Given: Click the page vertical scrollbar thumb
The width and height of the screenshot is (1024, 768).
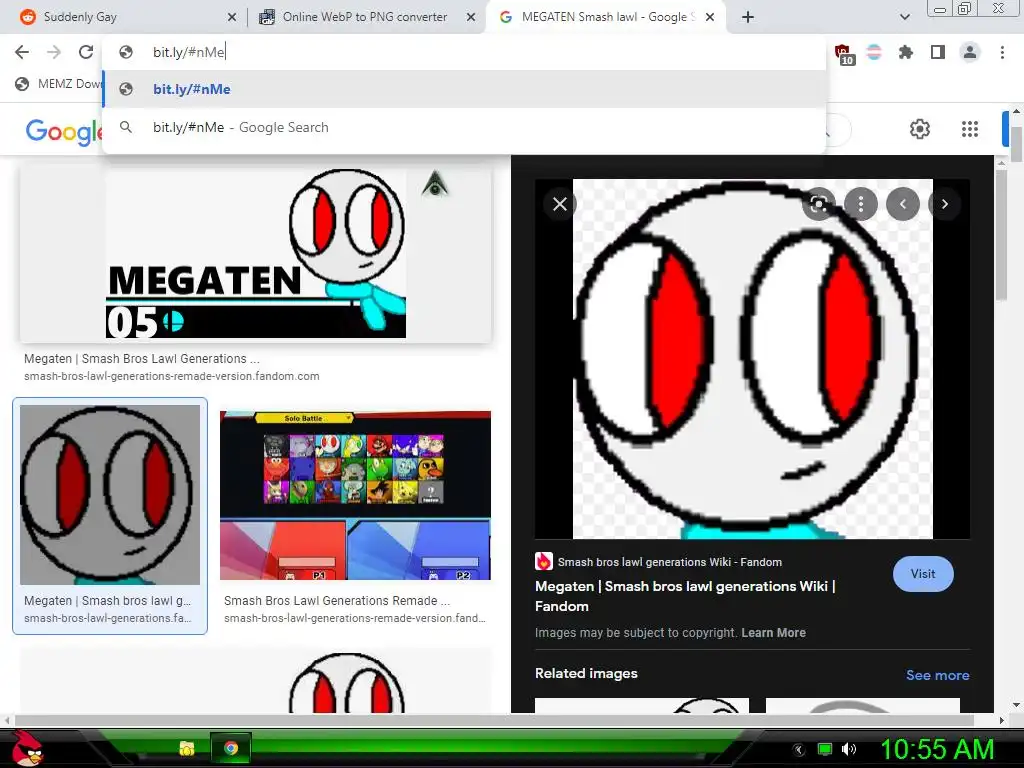Looking at the screenshot, I should coord(1016,144).
